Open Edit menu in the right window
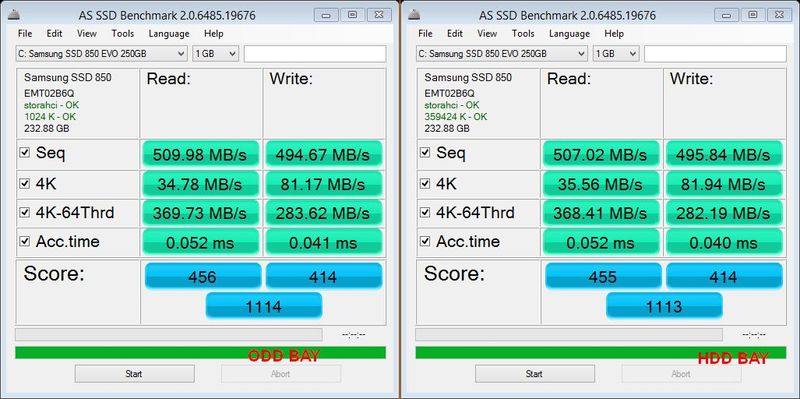Image resolution: width=800 pixels, height=399 pixels. point(455,34)
